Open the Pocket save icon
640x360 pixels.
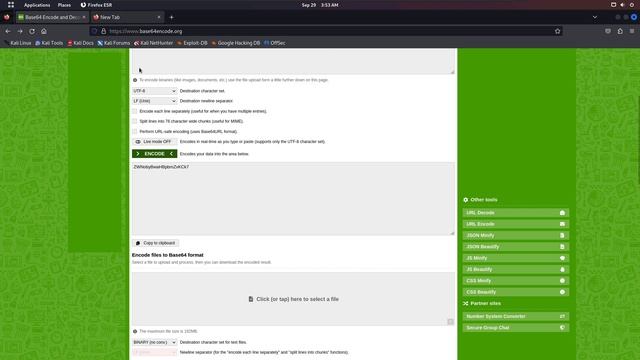(x=608, y=31)
